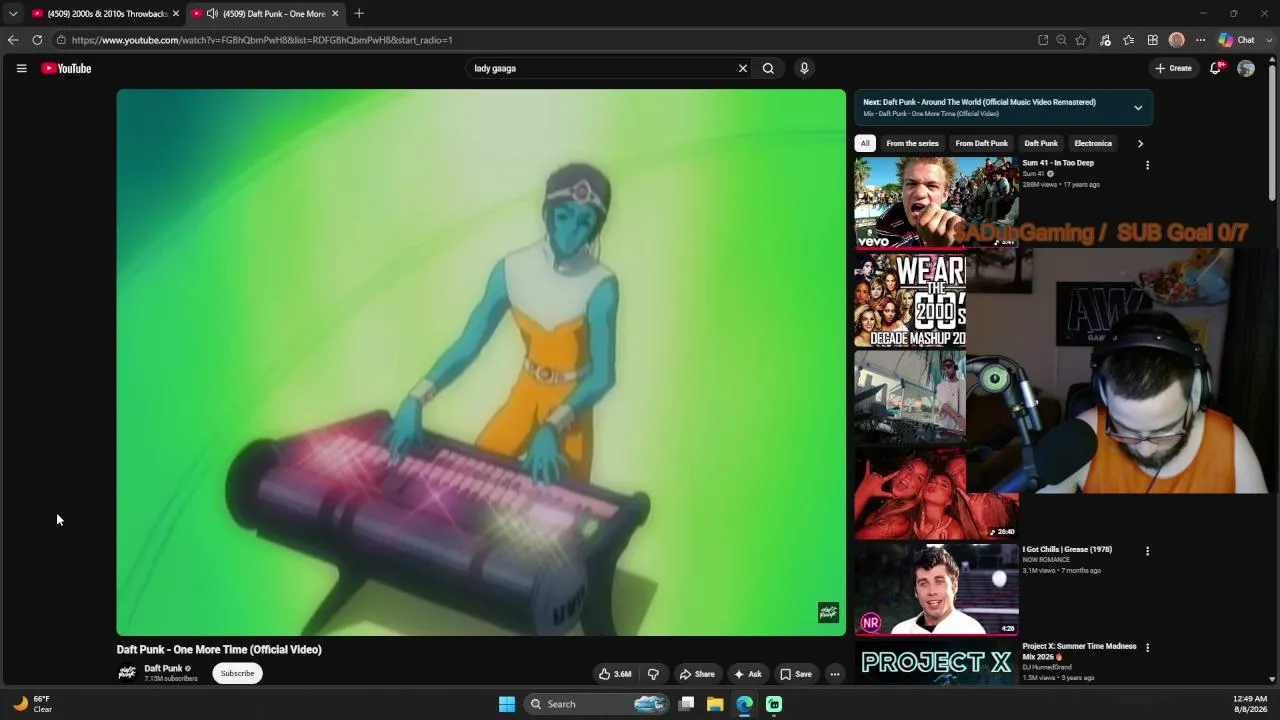Open the browser Collections icon
Viewport: 1280px width, 720px height.
[1153, 40]
